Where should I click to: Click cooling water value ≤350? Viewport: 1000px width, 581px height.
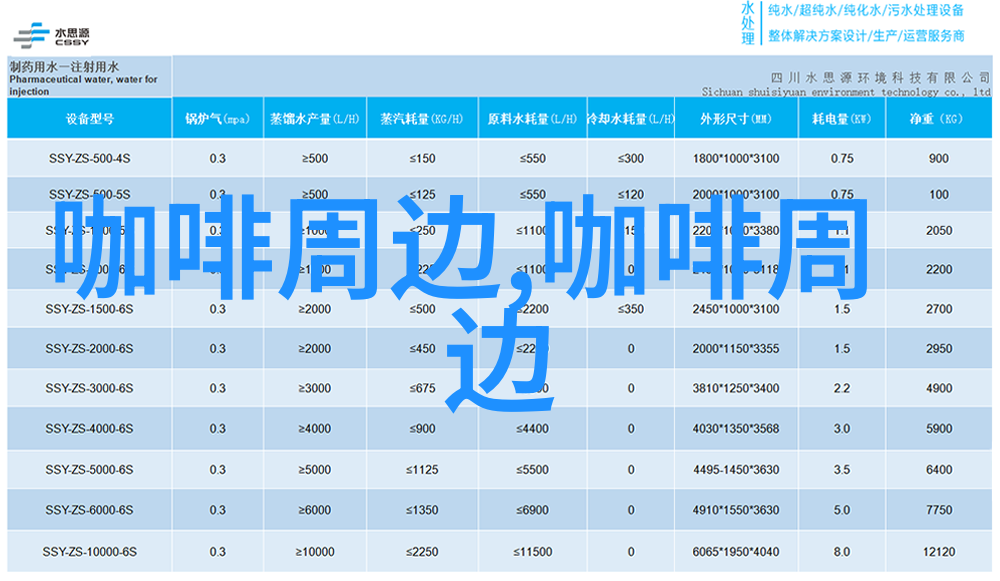pos(630,309)
